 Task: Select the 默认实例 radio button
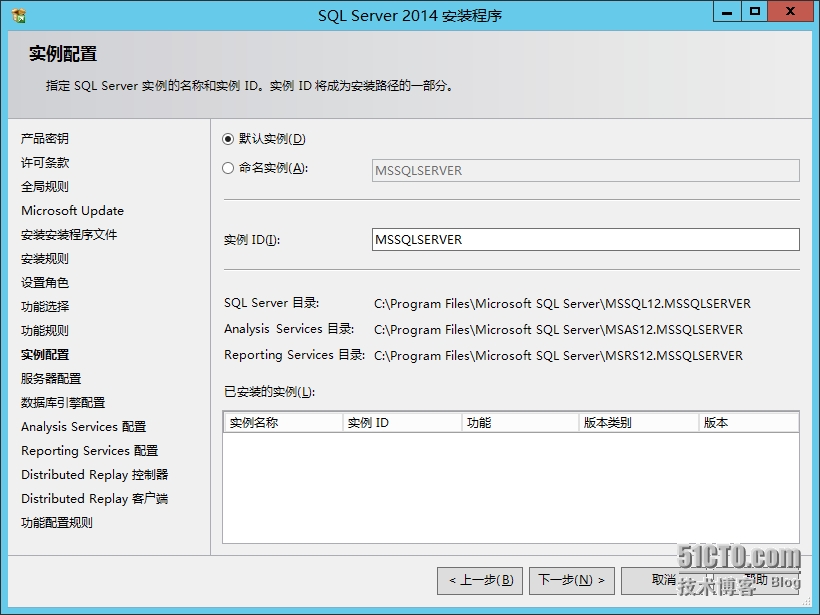[227, 139]
